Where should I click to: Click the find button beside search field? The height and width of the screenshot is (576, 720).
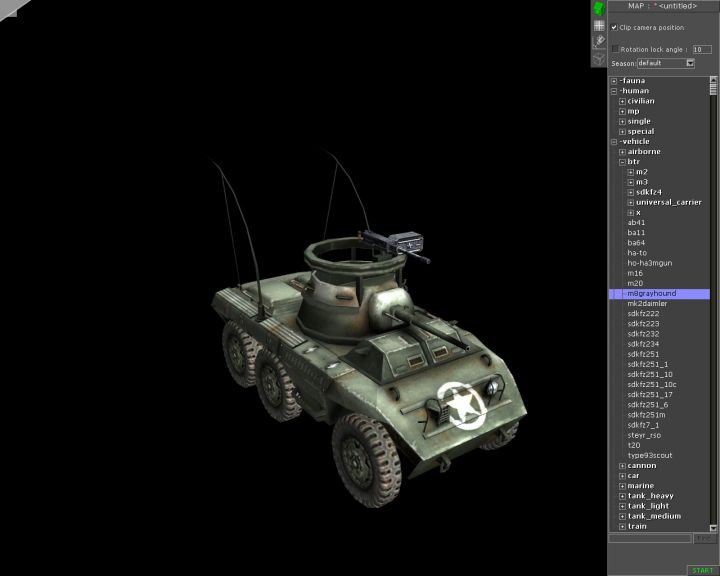tap(705, 538)
